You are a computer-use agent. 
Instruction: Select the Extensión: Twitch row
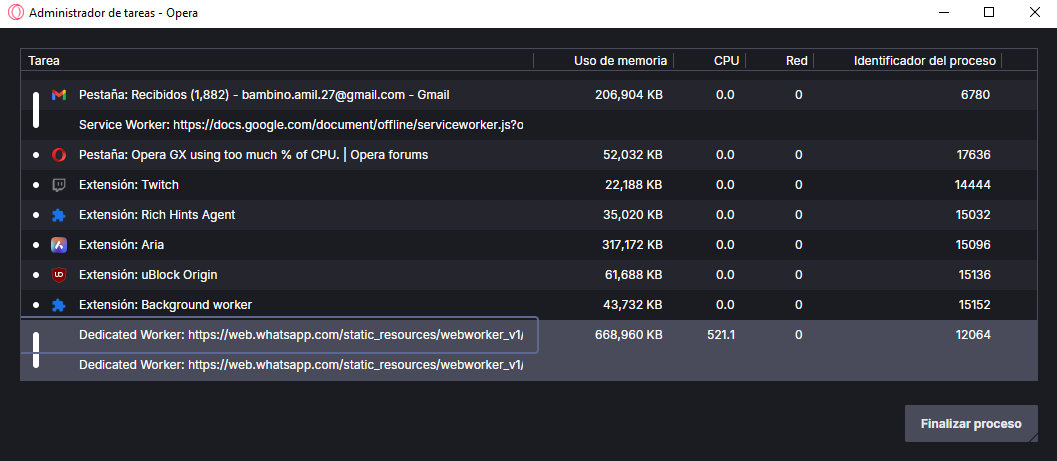528,185
